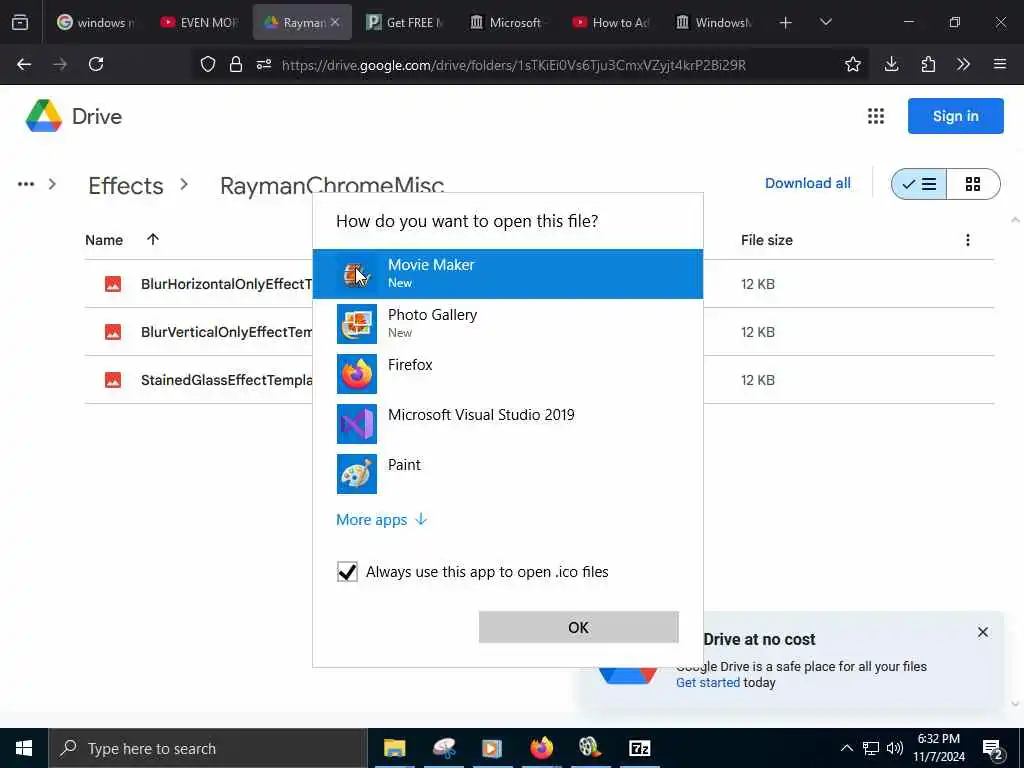Sort by the Name column header
Image resolution: width=1024 pixels, height=768 pixels.
point(104,240)
